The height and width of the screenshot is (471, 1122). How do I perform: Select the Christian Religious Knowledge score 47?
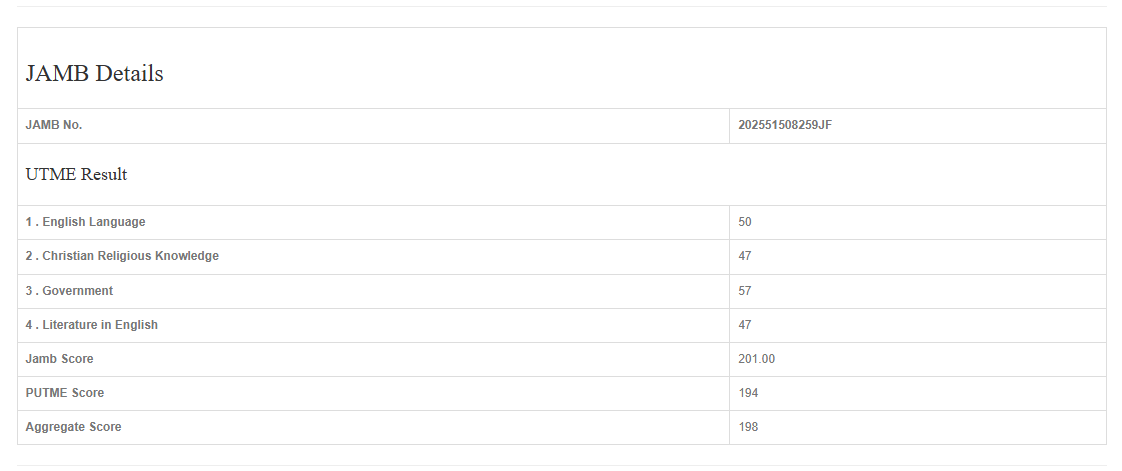pyautogui.click(x=745, y=256)
